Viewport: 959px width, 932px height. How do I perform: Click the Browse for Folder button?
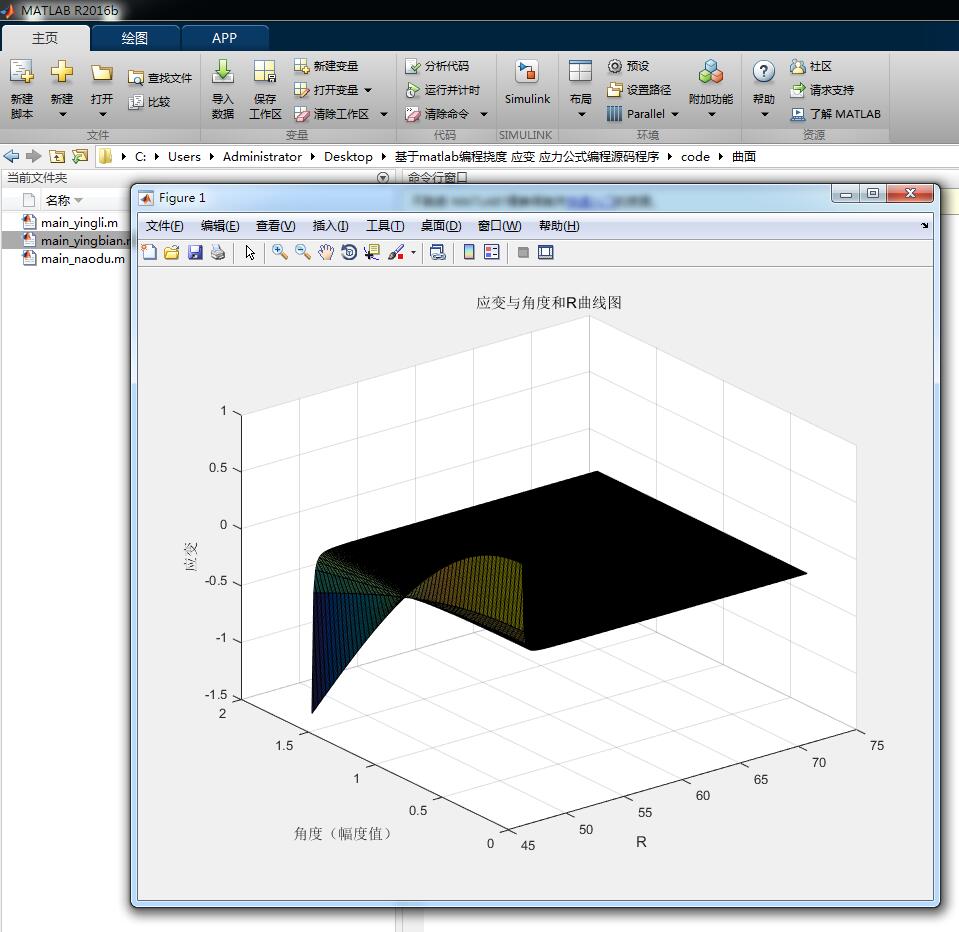click(80, 156)
